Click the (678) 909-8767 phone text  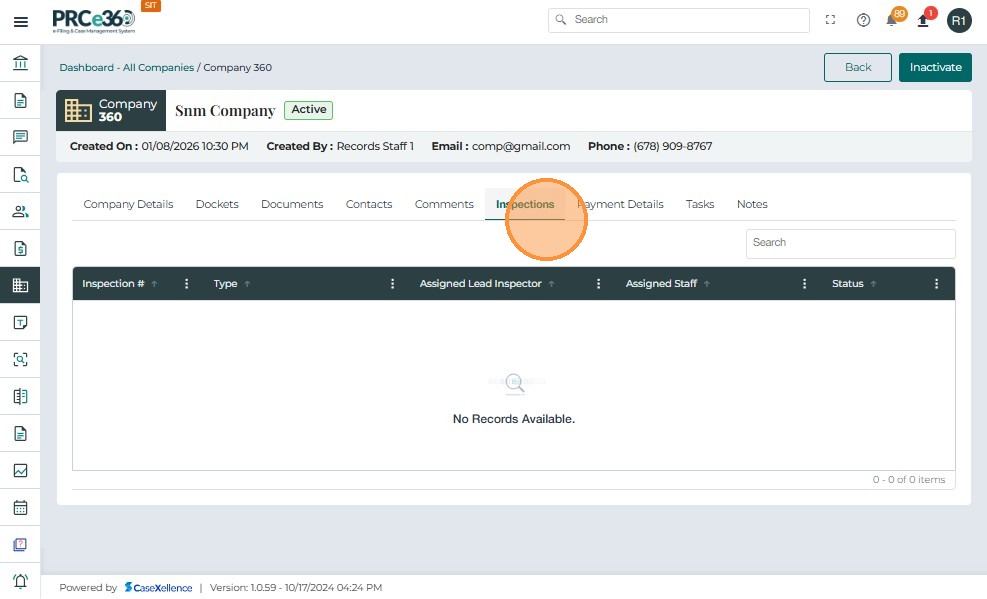coord(672,147)
